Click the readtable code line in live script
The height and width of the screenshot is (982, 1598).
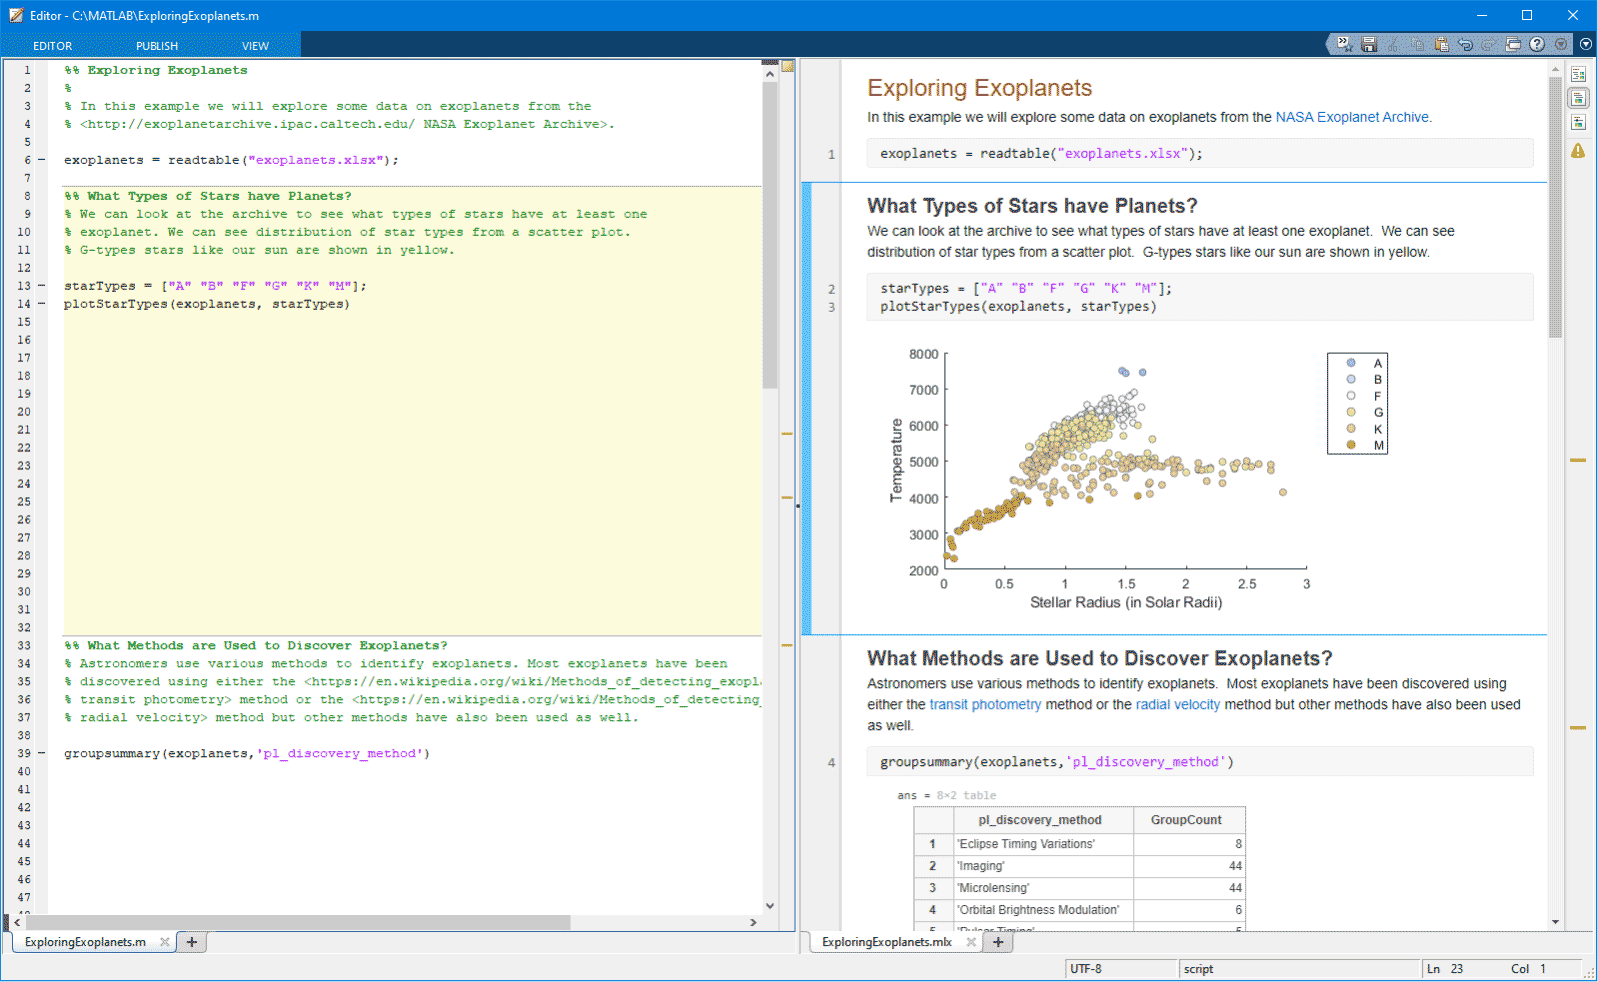click(1200, 153)
